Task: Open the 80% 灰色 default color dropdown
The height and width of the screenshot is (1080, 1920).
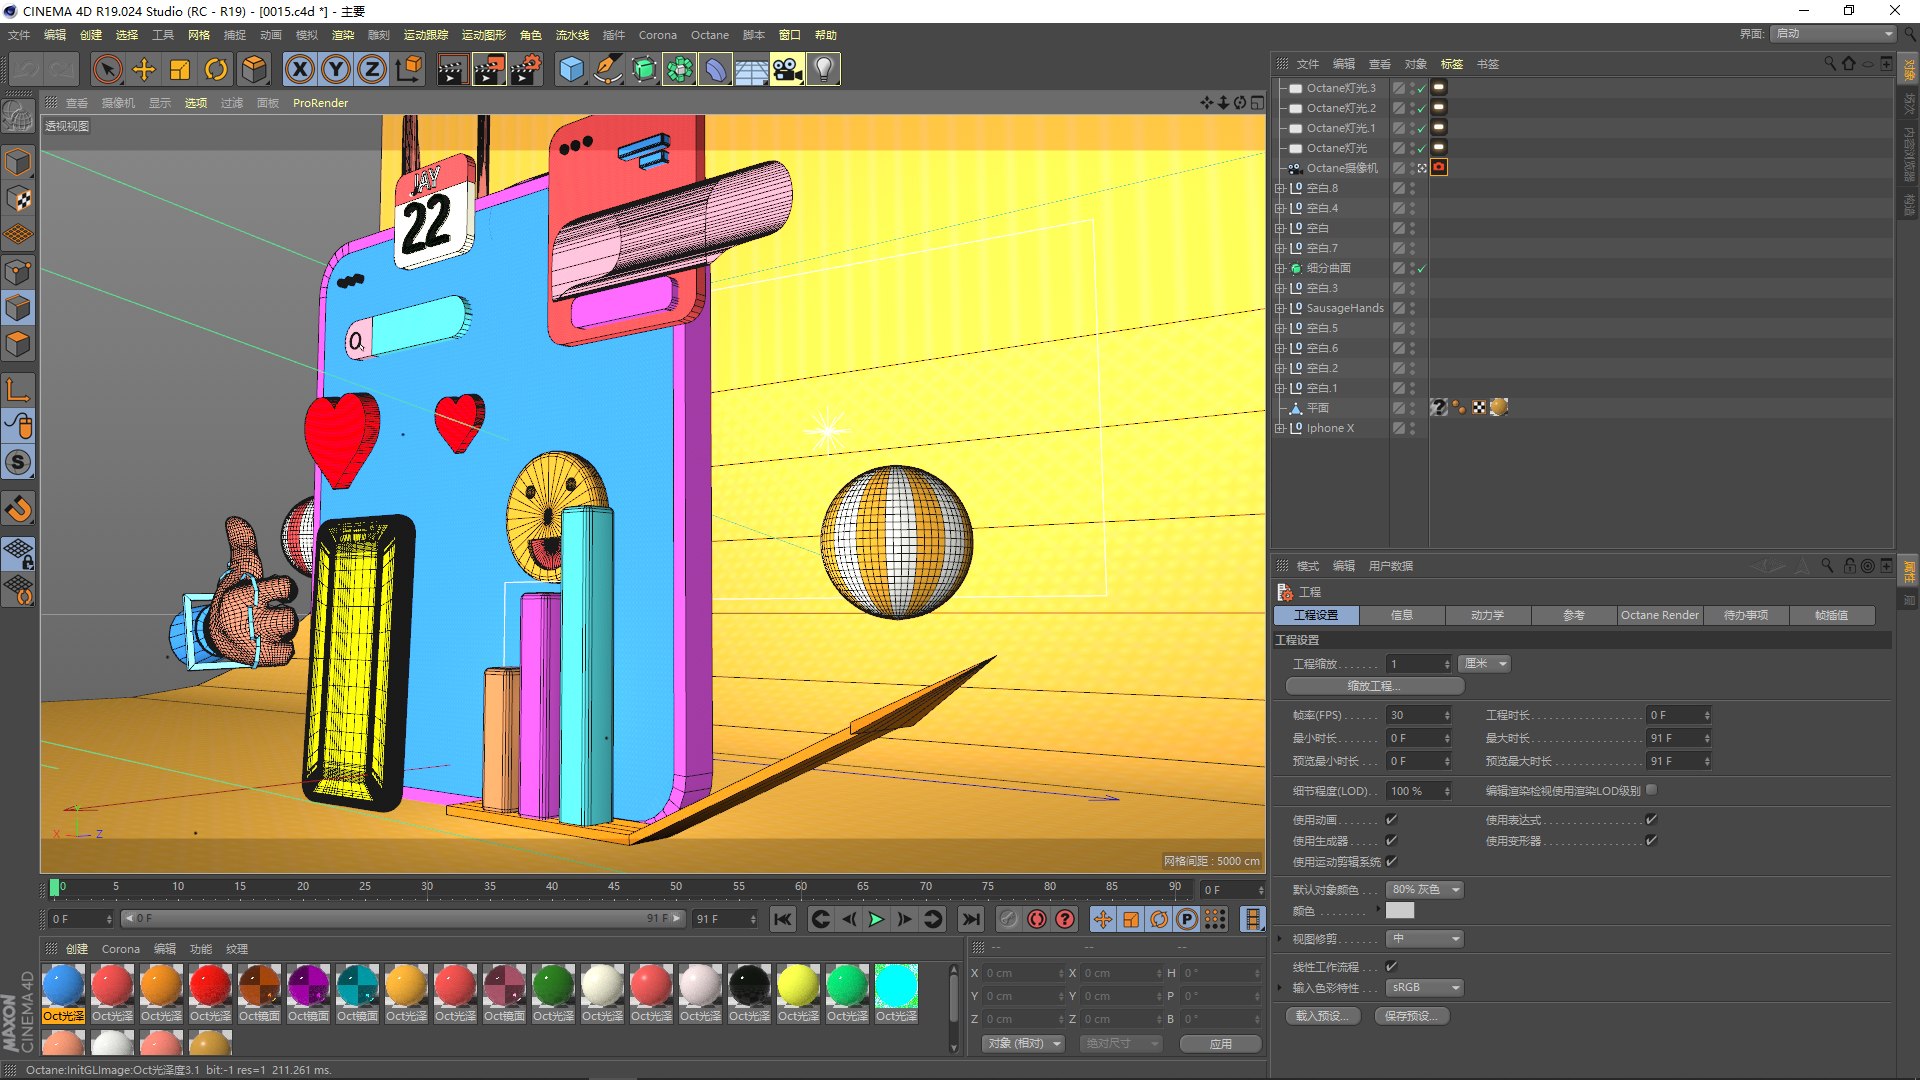Action: 1425,889
